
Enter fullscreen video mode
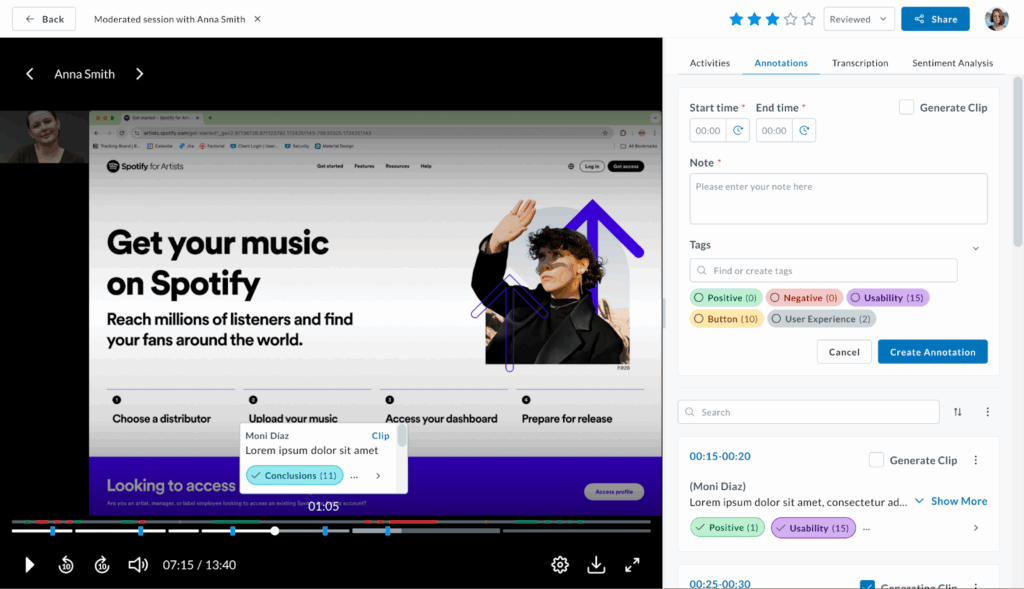tap(632, 564)
